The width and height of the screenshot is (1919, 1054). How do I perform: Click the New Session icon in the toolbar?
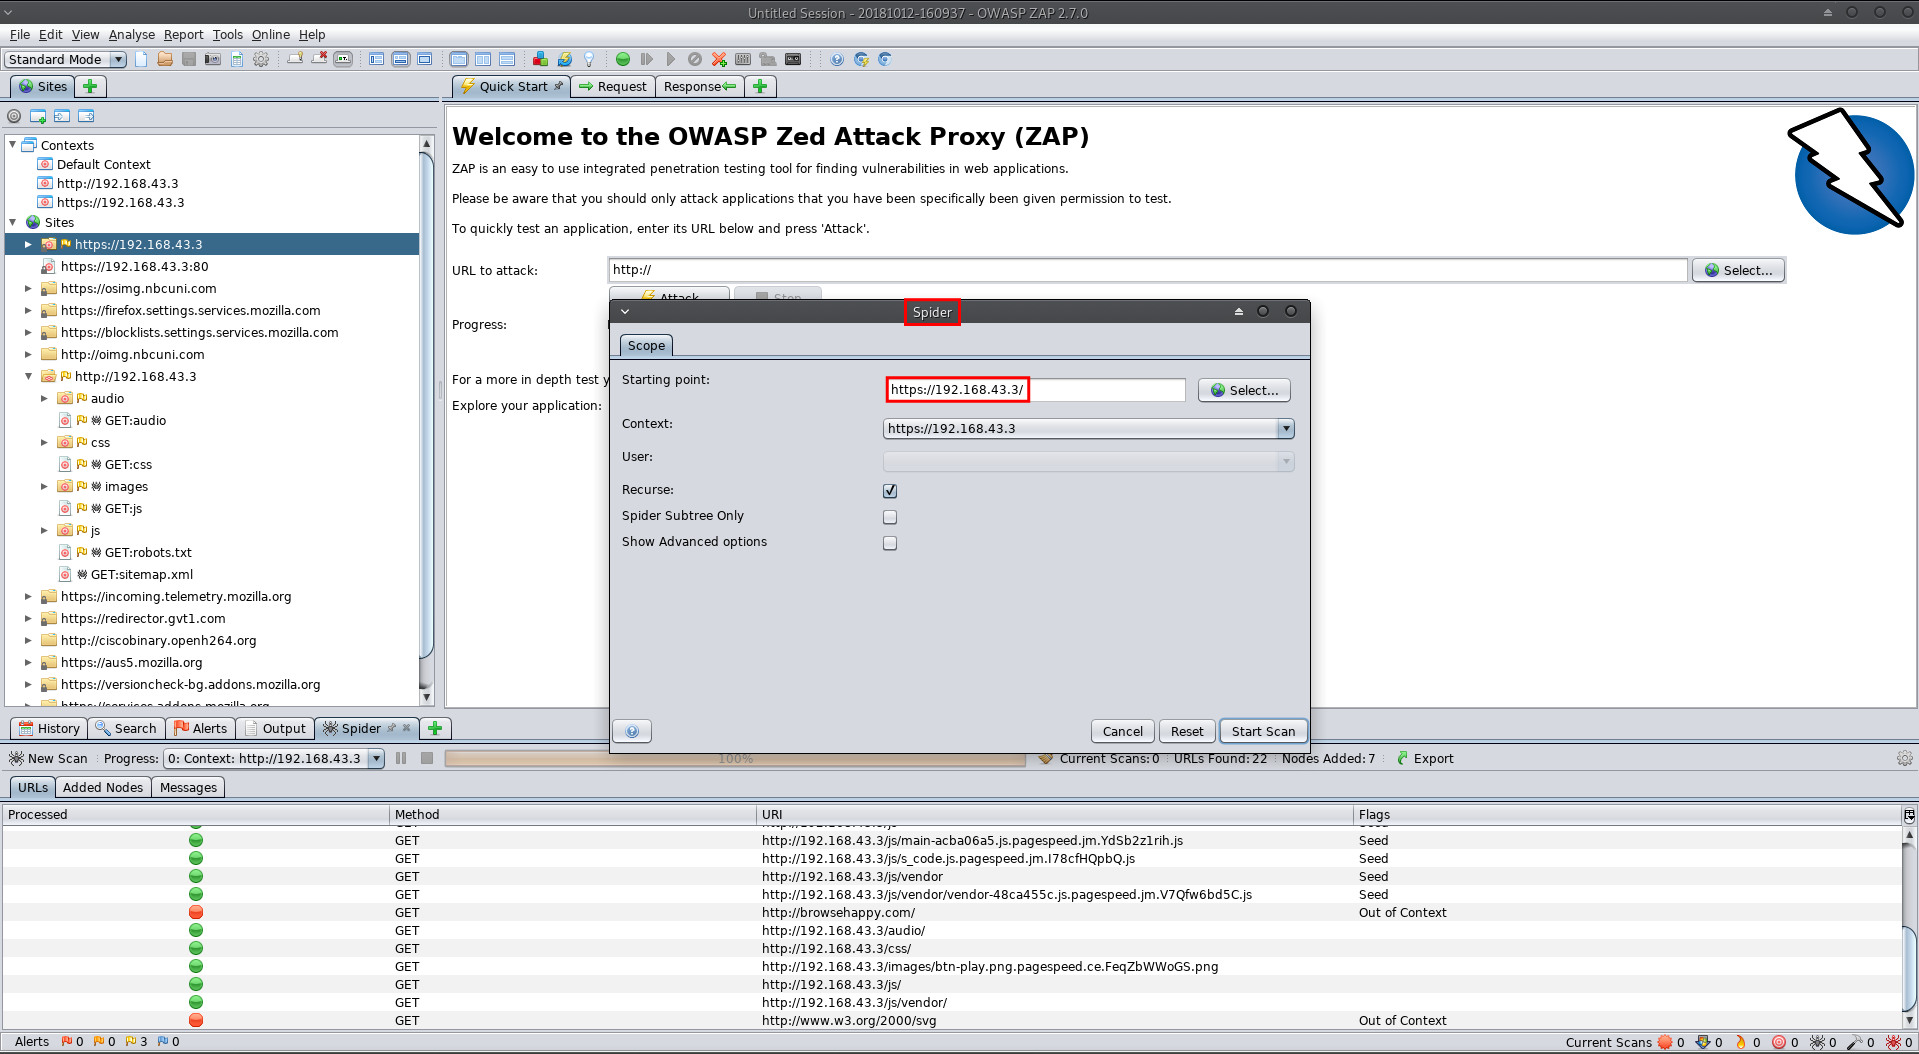tap(141, 59)
